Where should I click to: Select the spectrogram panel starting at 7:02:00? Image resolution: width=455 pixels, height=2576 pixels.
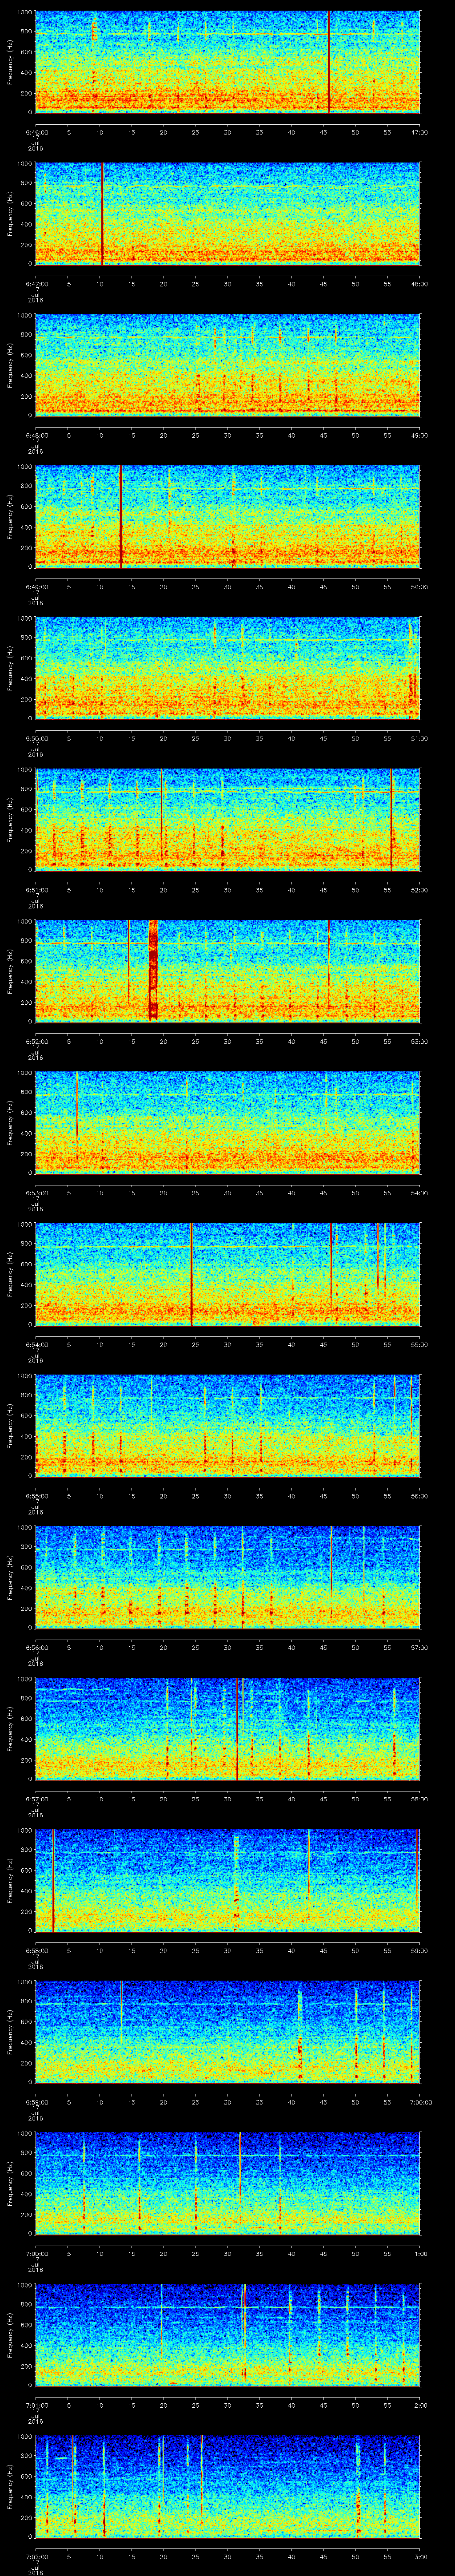click(227, 2485)
